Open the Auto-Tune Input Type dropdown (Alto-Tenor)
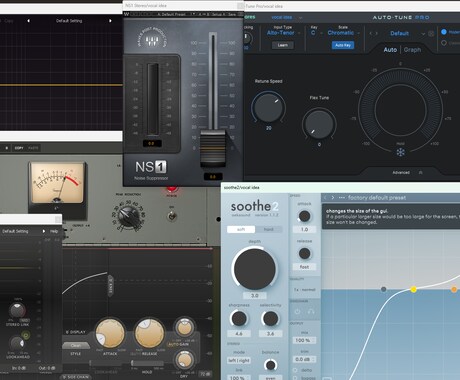The height and width of the screenshot is (380, 460). click(x=283, y=33)
